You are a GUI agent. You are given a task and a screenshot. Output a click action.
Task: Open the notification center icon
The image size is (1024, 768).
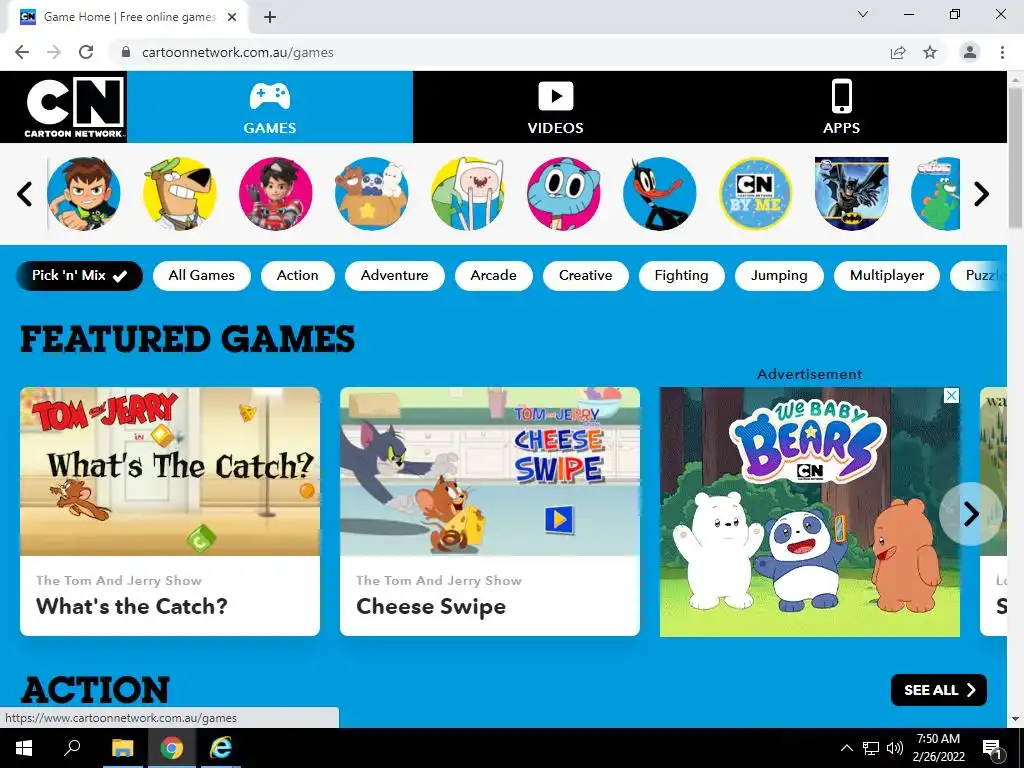click(x=992, y=748)
